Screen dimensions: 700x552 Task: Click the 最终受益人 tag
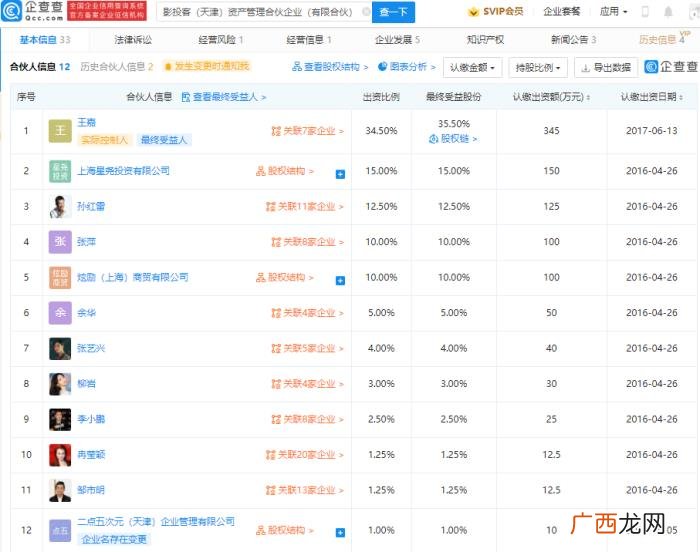(x=164, y=140)
